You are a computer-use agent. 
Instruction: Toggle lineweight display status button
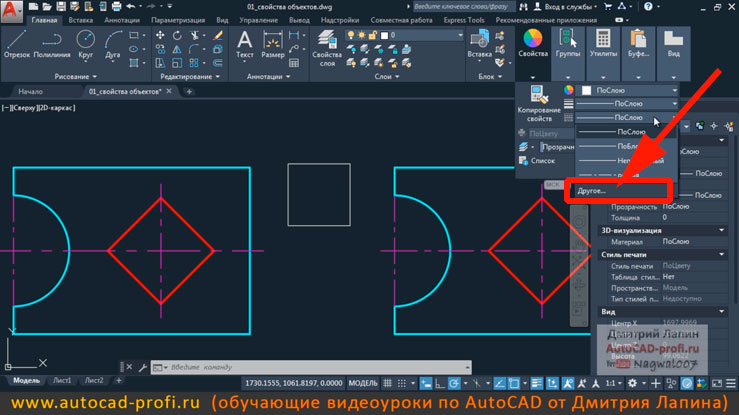[x=536, y=383]
